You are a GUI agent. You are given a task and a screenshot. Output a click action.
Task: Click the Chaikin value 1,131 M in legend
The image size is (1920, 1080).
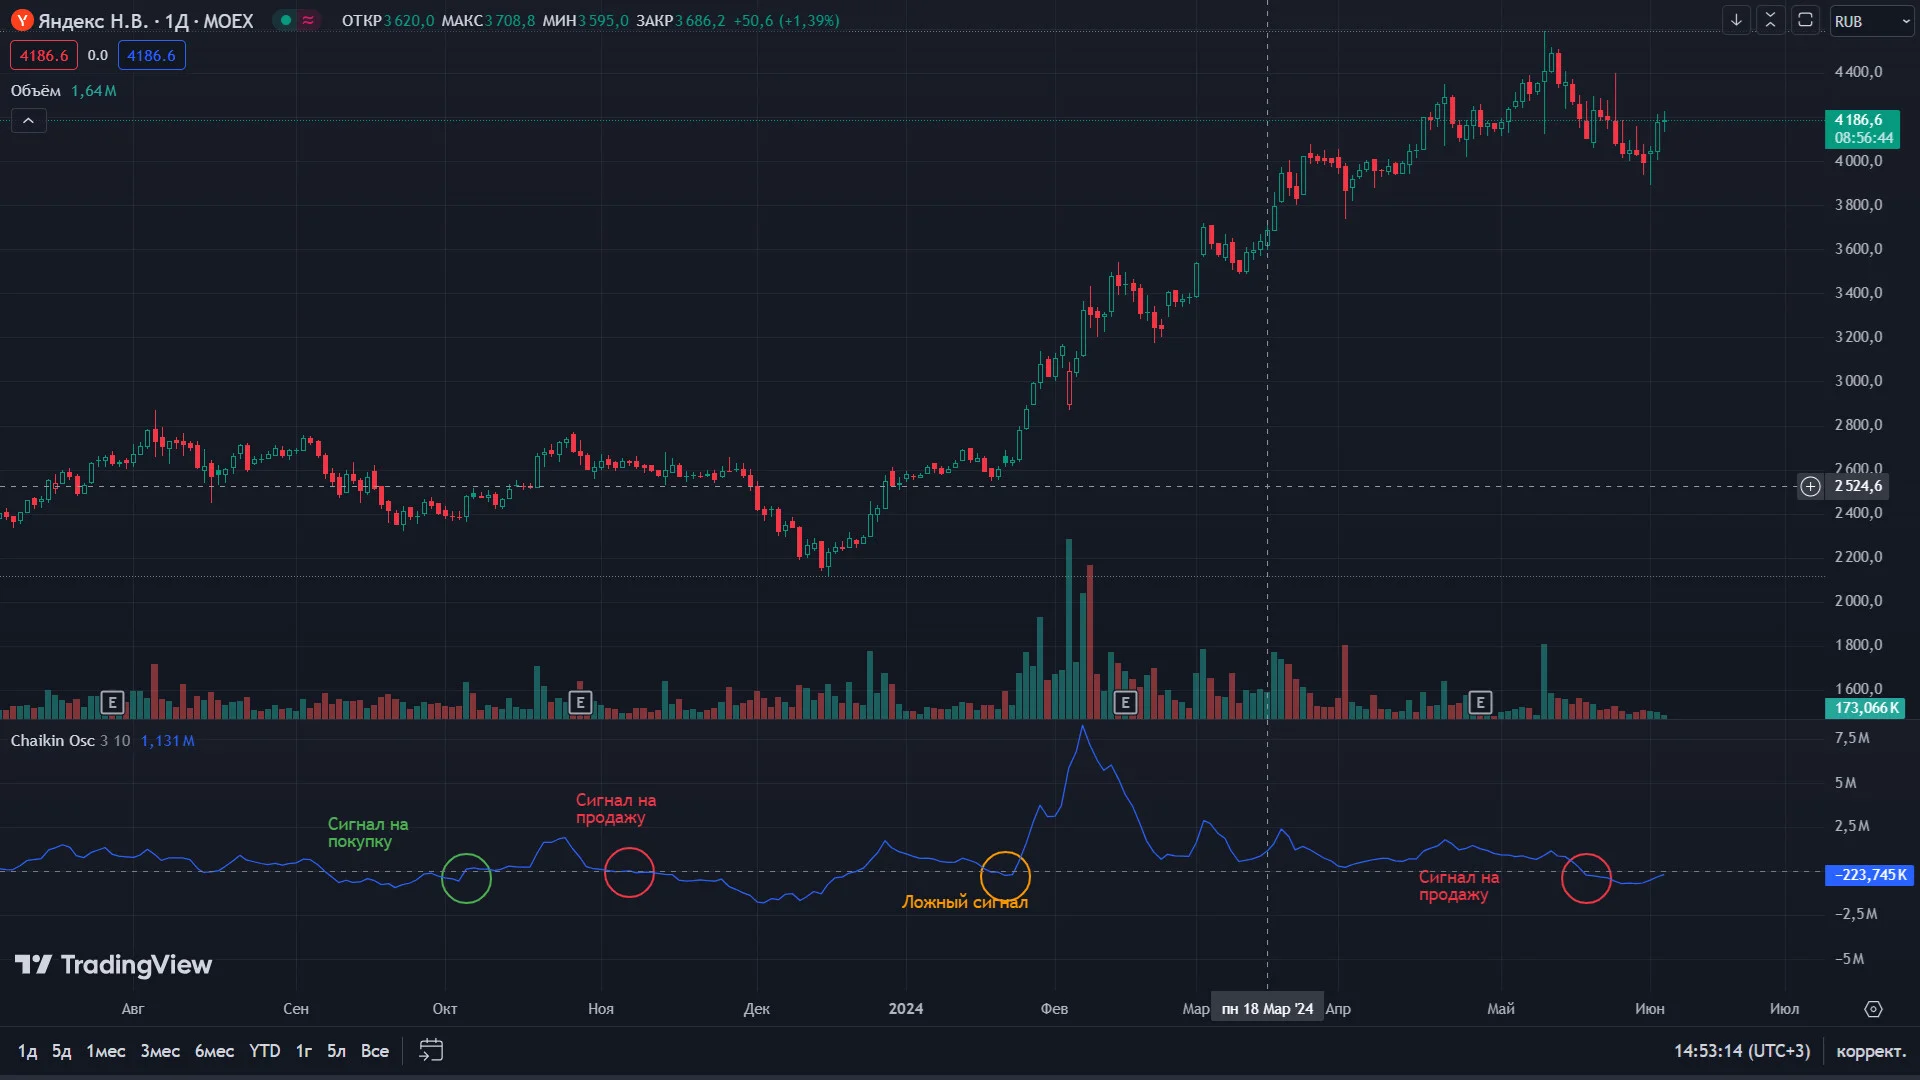point(168,741)
